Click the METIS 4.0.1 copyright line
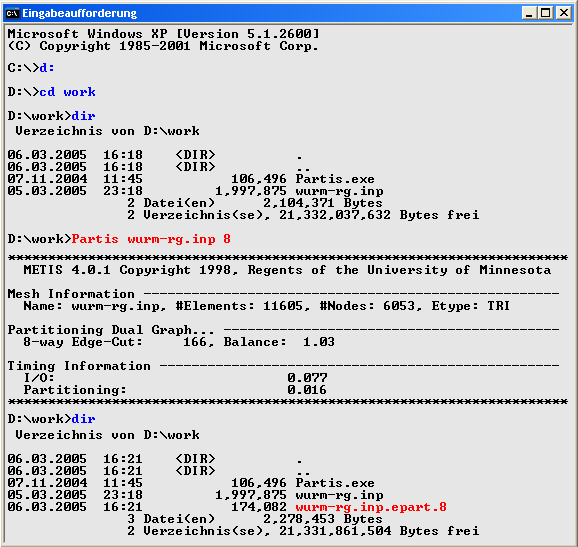578x547 pixels. coord(287,270)
